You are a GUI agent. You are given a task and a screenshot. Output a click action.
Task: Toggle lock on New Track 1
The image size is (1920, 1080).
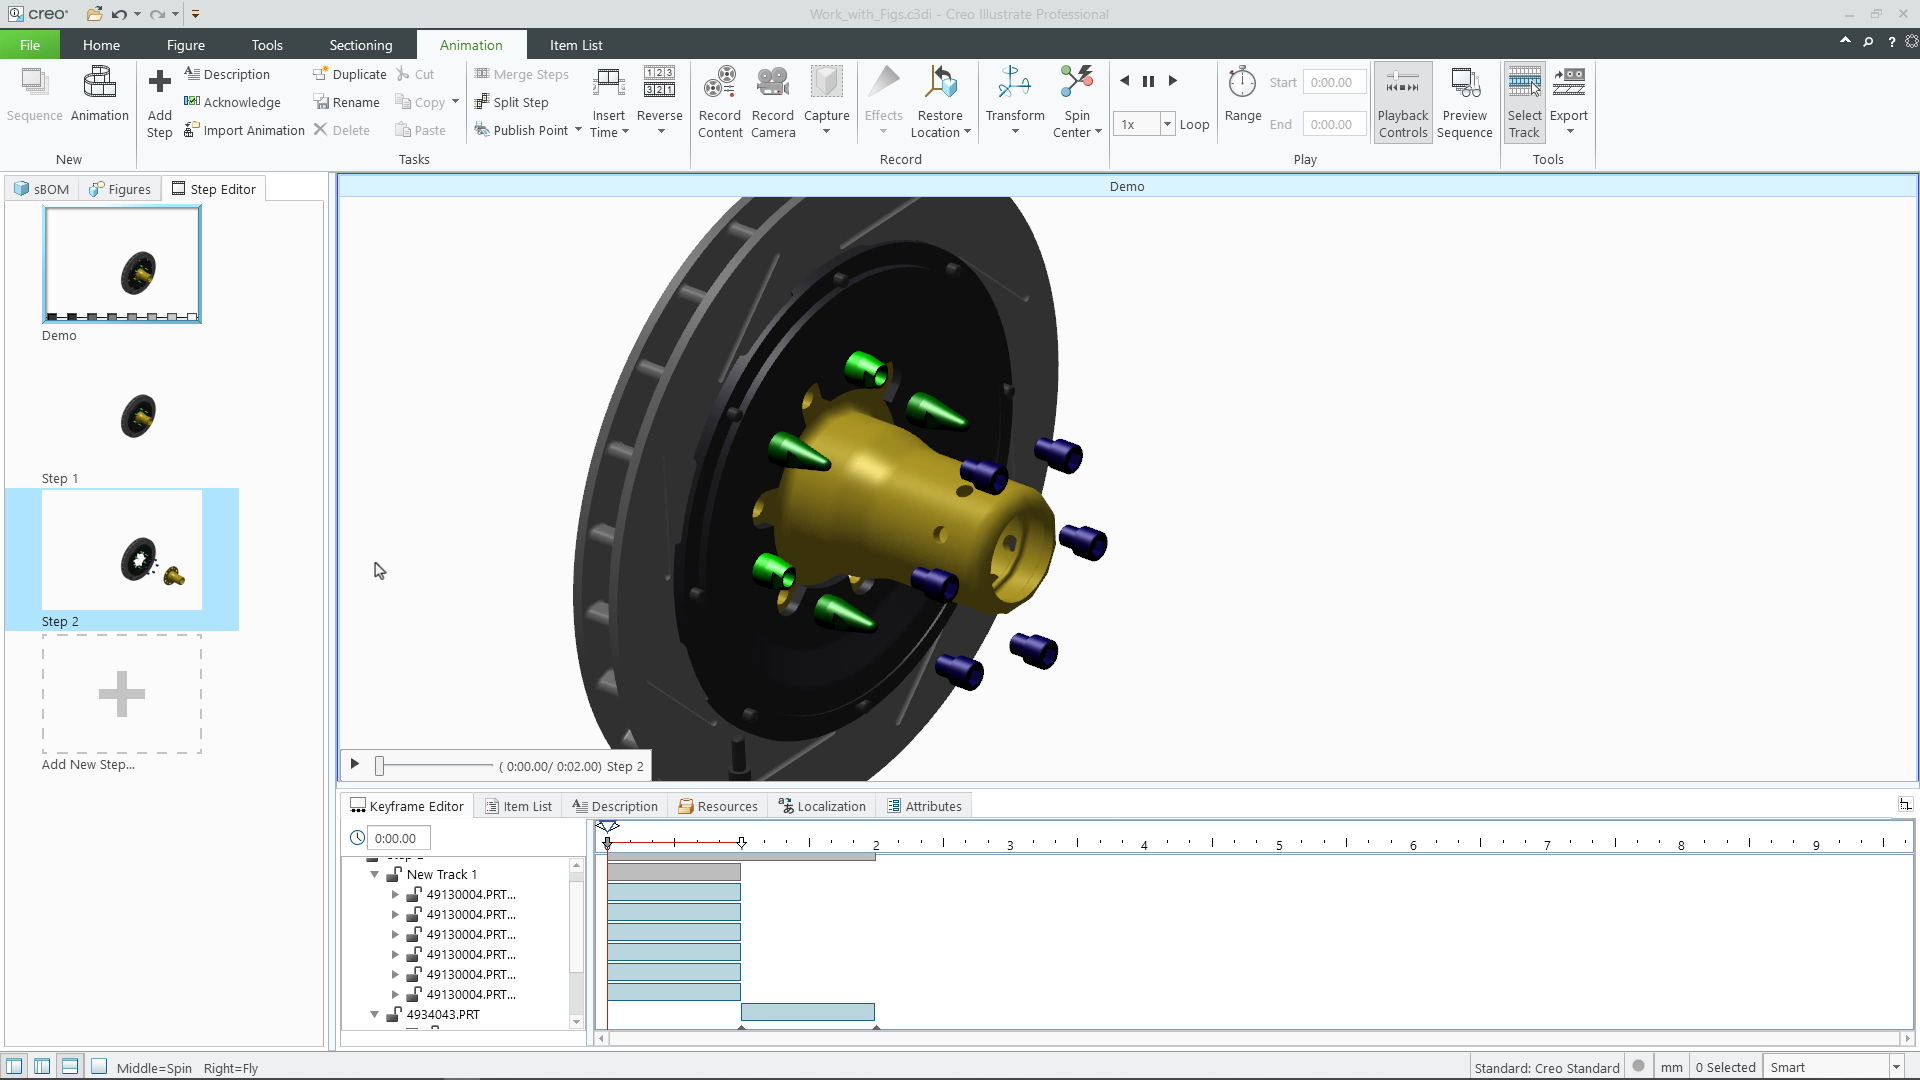[x=394, y=874]
